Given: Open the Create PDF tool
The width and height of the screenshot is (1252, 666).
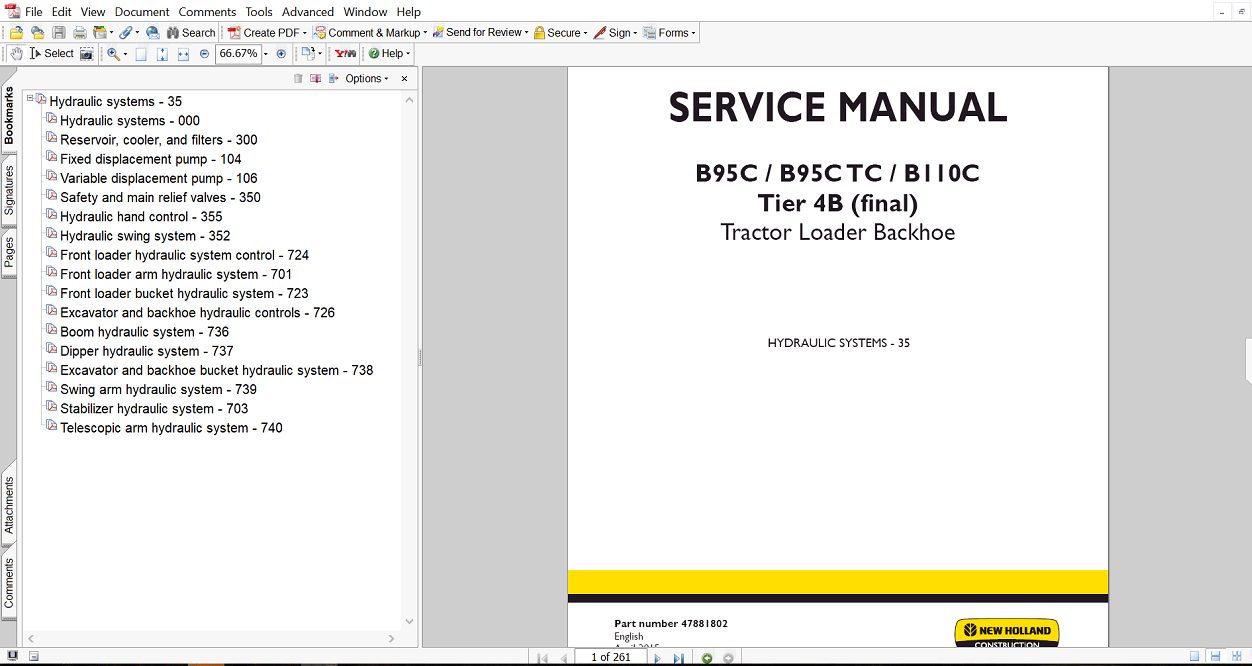Looking at the screenshot, I should (263, 32).
